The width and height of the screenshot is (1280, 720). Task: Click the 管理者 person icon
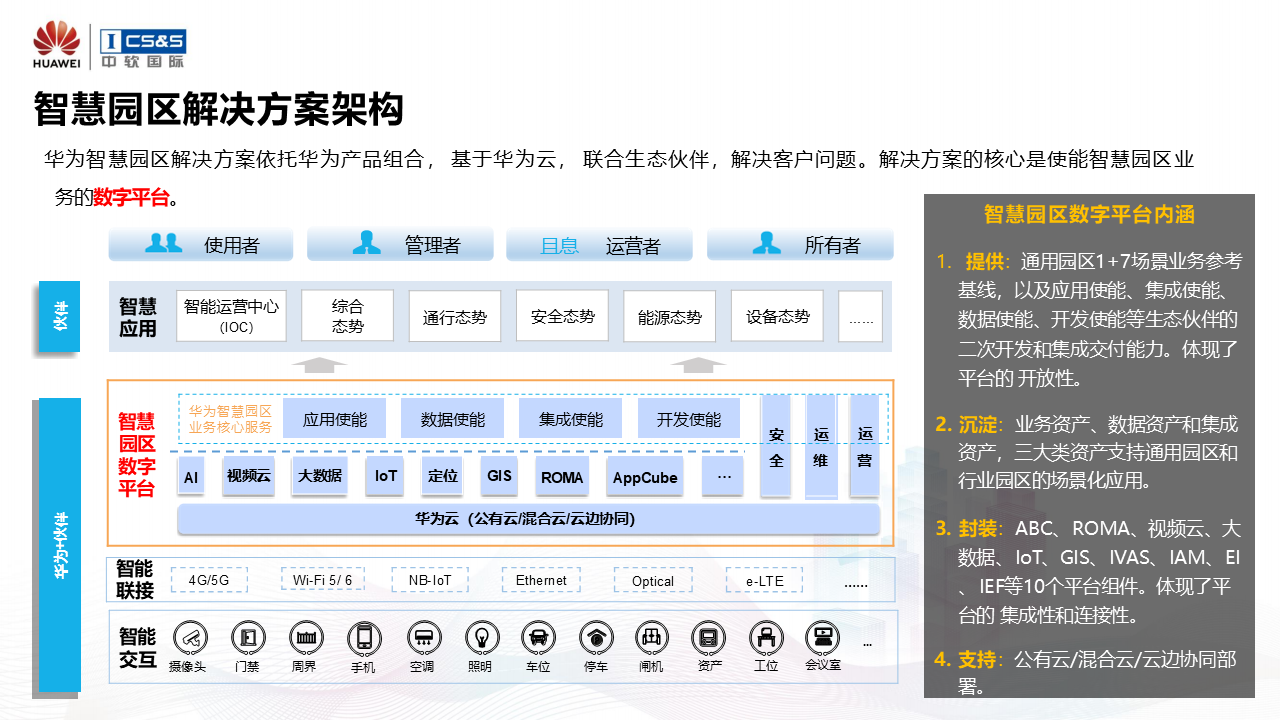click(x=366, y=243)
